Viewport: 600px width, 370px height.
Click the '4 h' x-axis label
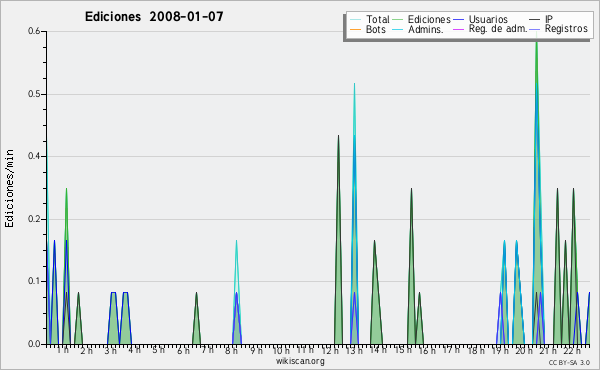[x=134, y=350]
